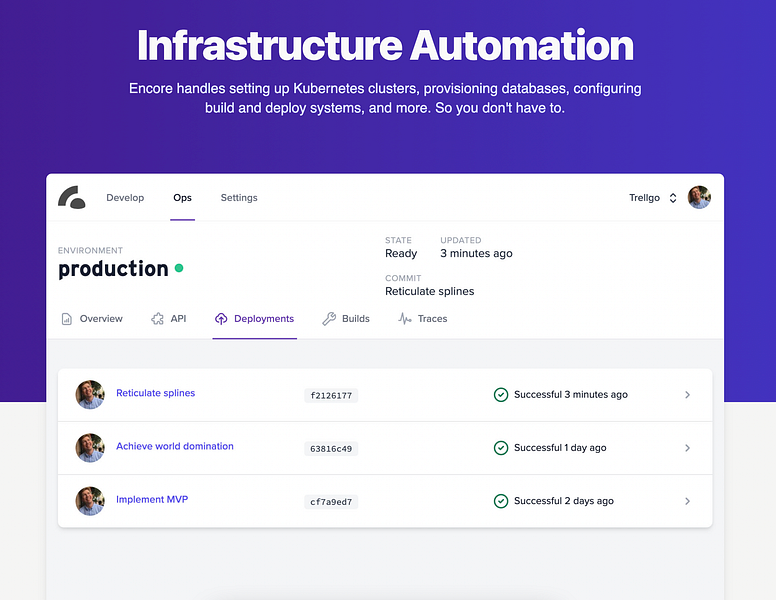Click author avatar on Achieve world domination row
This screenshot has height=600, width=776.
pos(90,448)
